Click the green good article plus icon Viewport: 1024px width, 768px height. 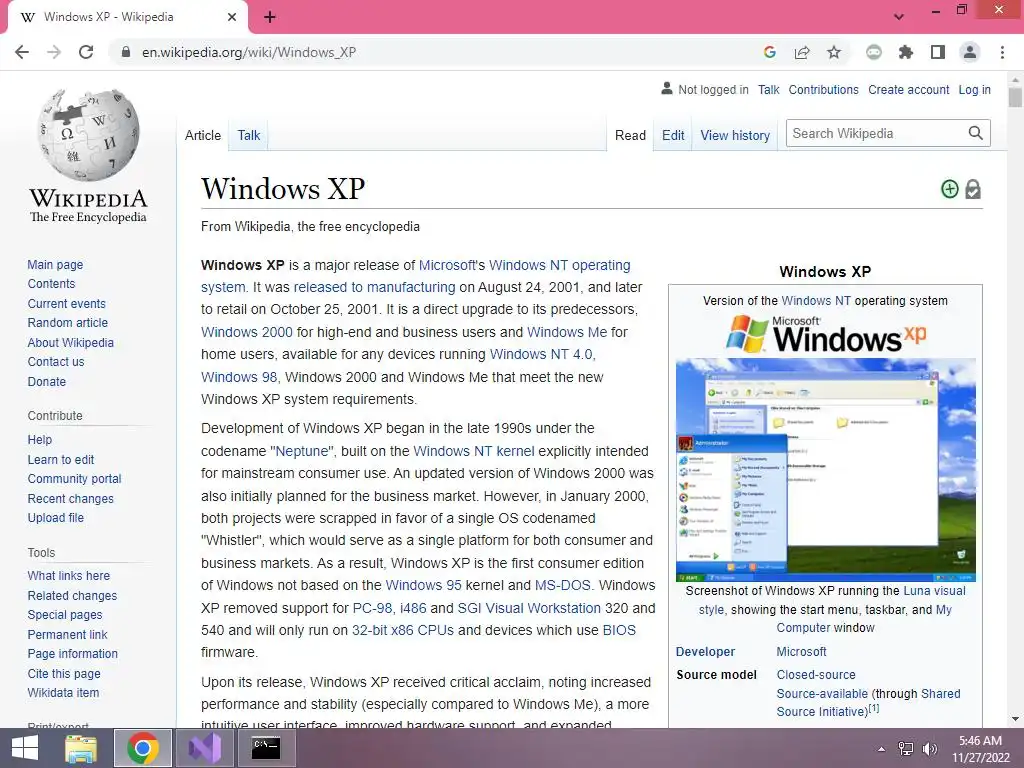pyautogui.click(x=950, y=189)
